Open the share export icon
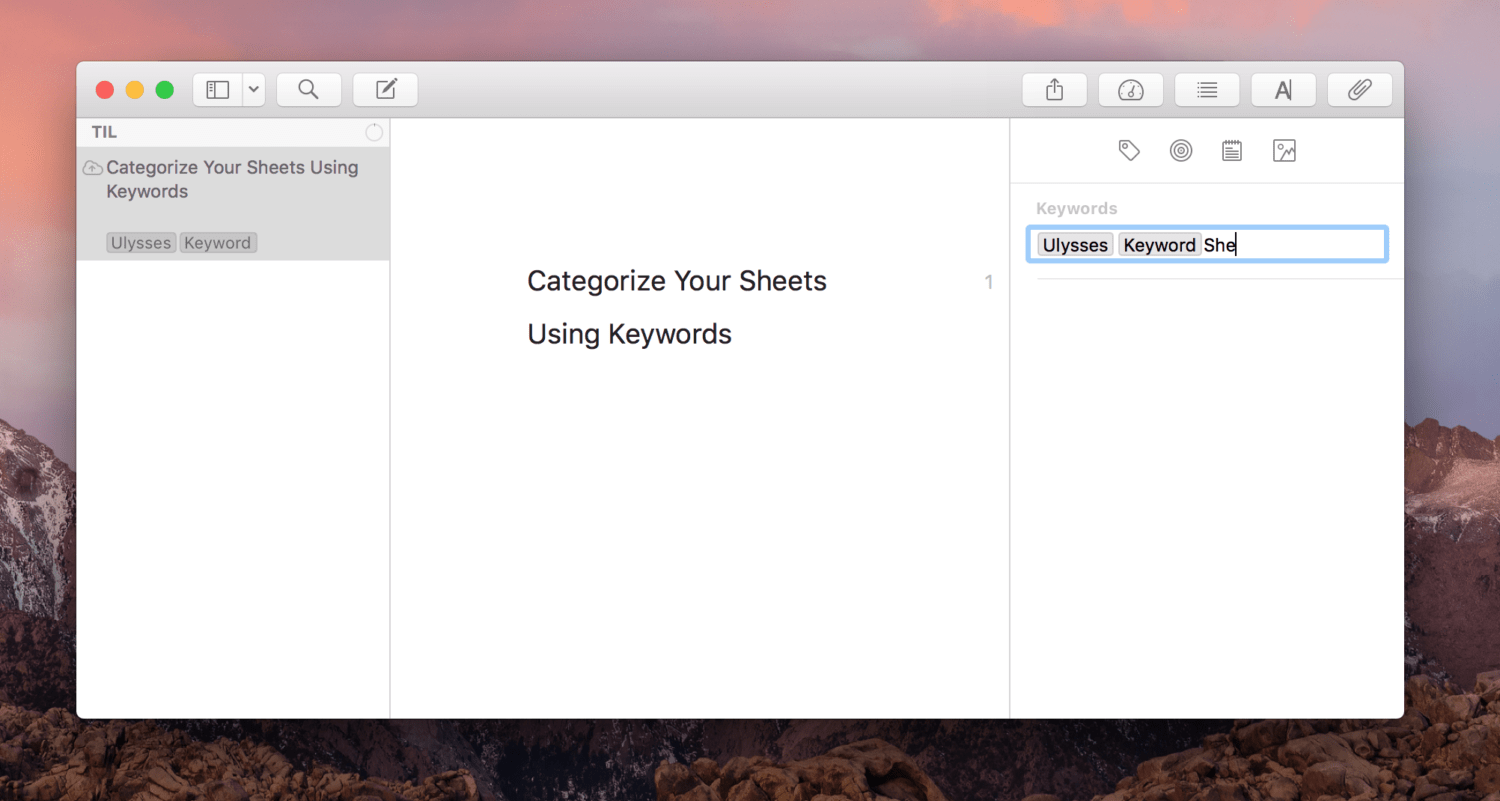Screen dimensions: 1500x801 [x=1054, y=90]
